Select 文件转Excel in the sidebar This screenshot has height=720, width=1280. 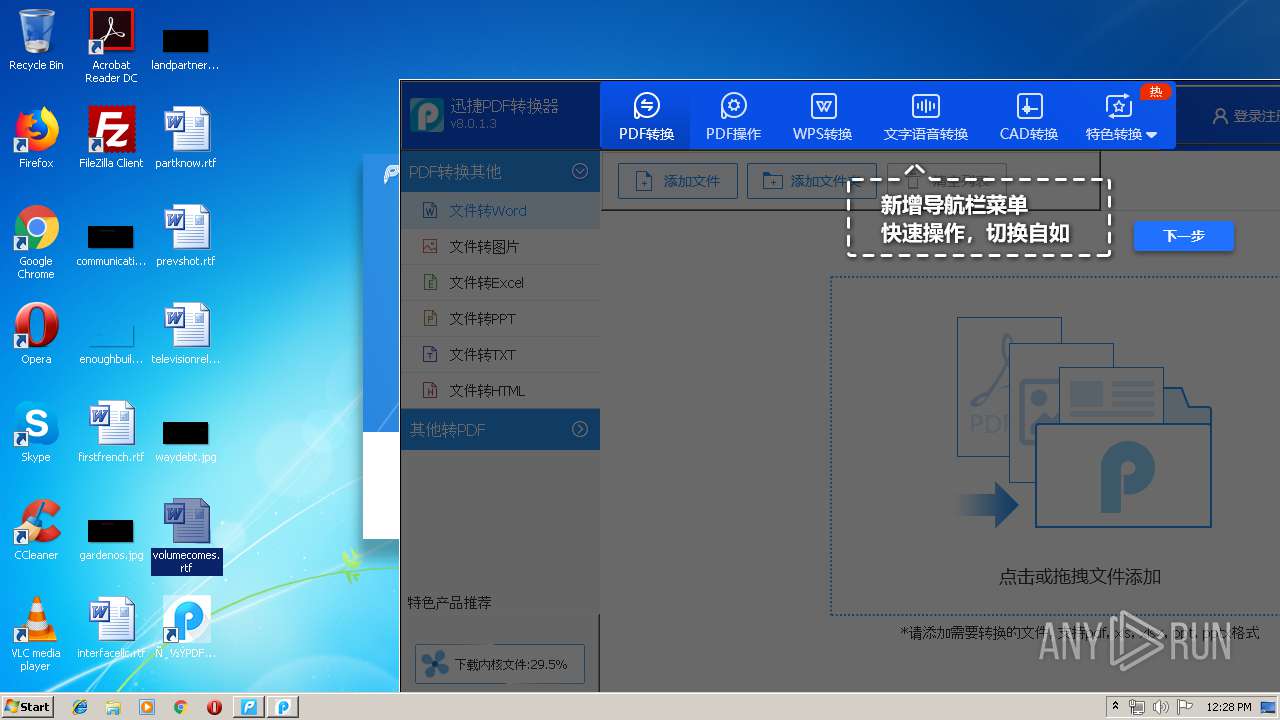pos(500,283)
